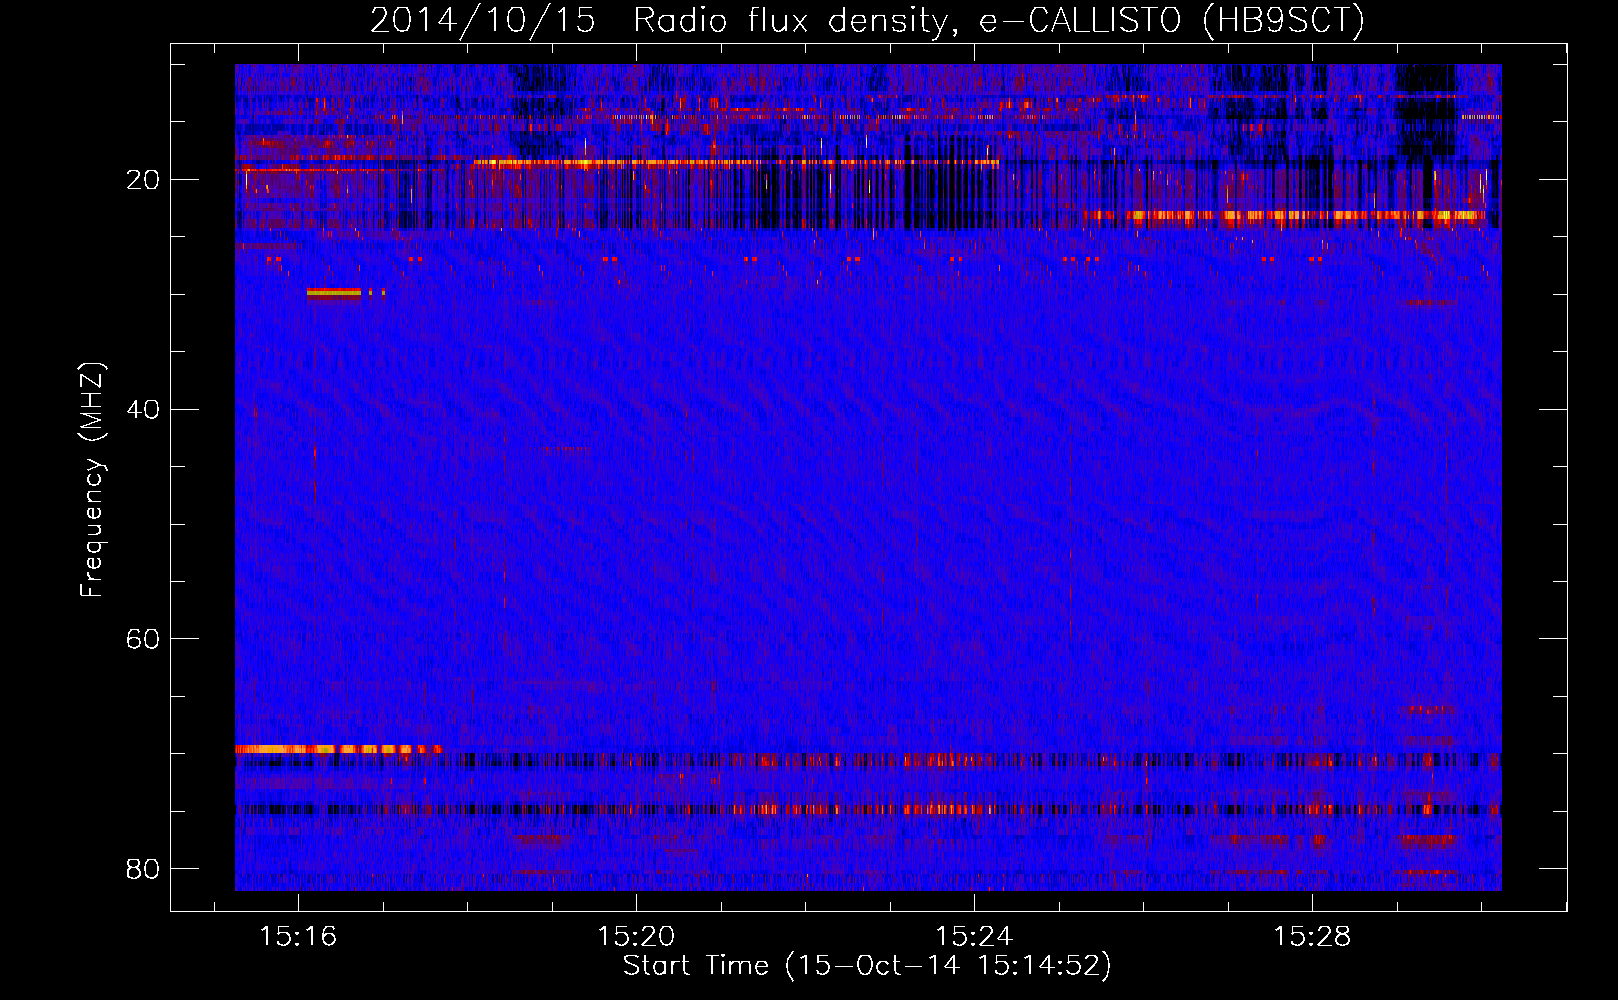Click the bright orange band near 70 MHz at 15:16
Viewport: 1618px width, 1000px height.
point(338,749)
